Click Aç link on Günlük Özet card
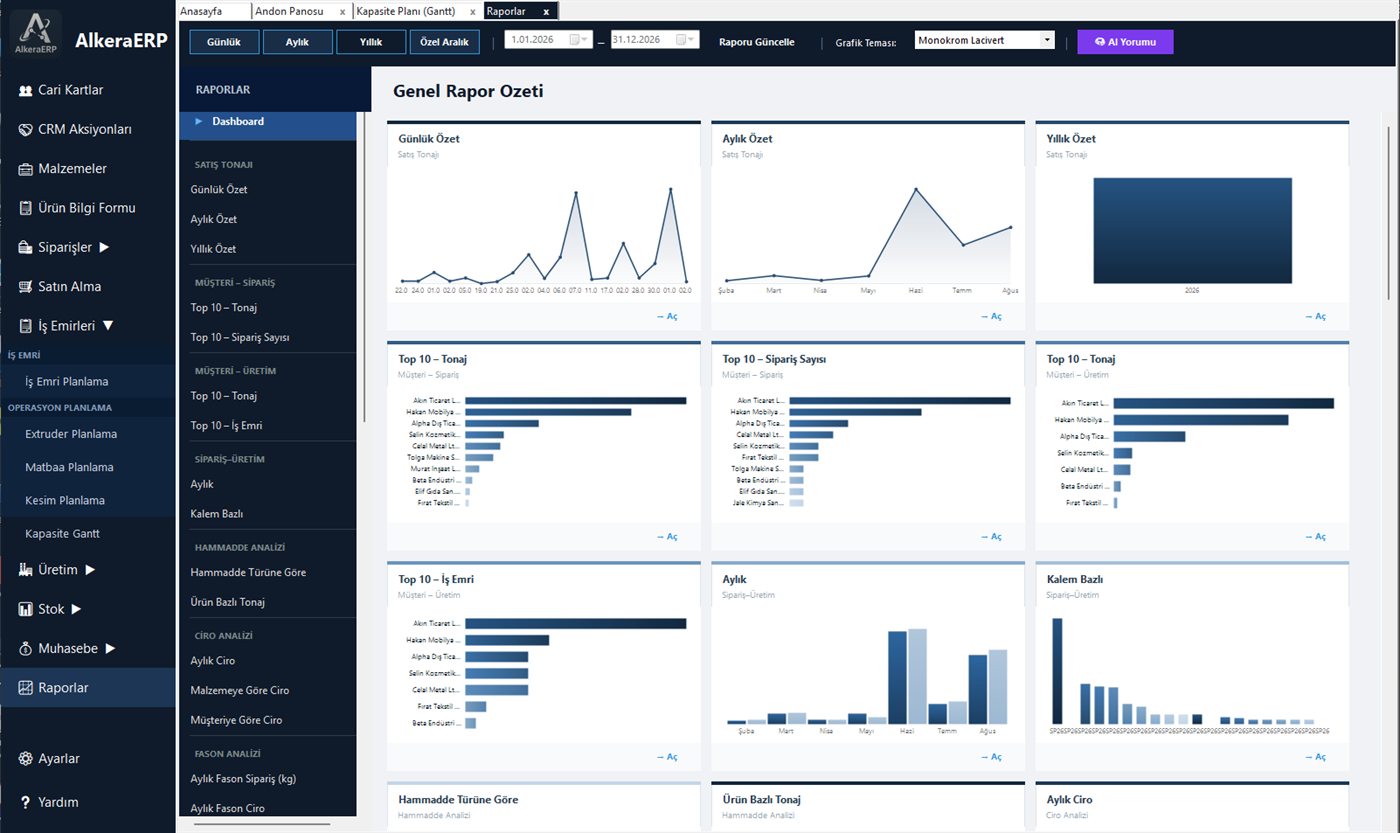This screenshot has height=833, width=1400. click(667, 316)
